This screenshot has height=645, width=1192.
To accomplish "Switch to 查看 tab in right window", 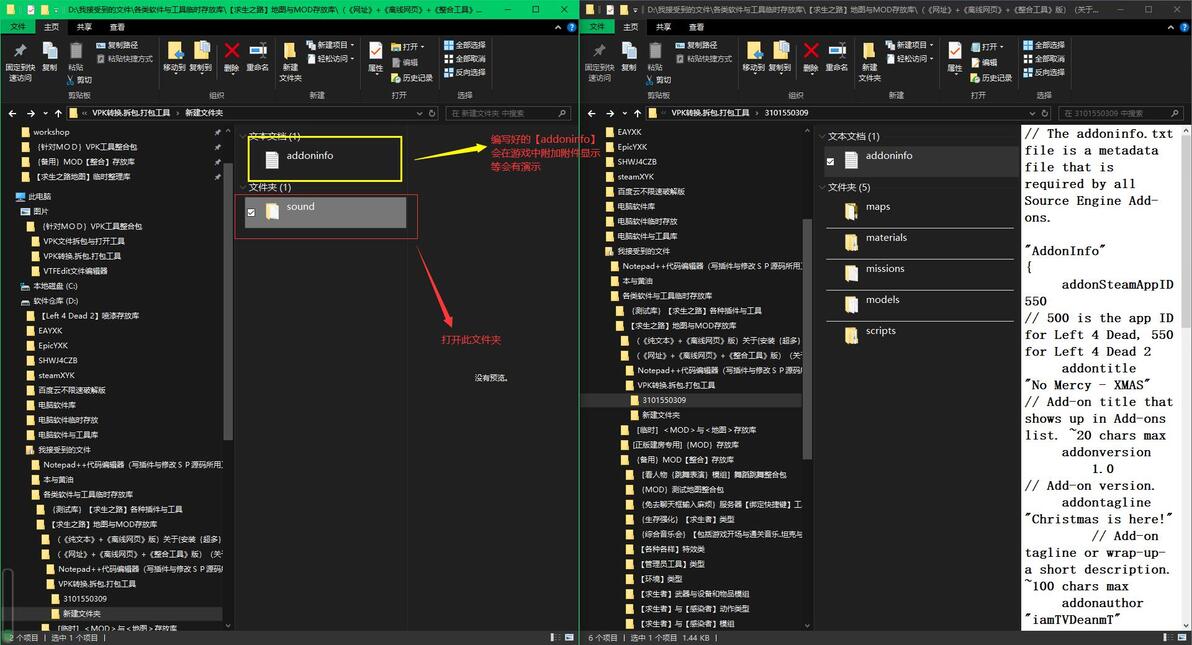I will coord(696,27).
